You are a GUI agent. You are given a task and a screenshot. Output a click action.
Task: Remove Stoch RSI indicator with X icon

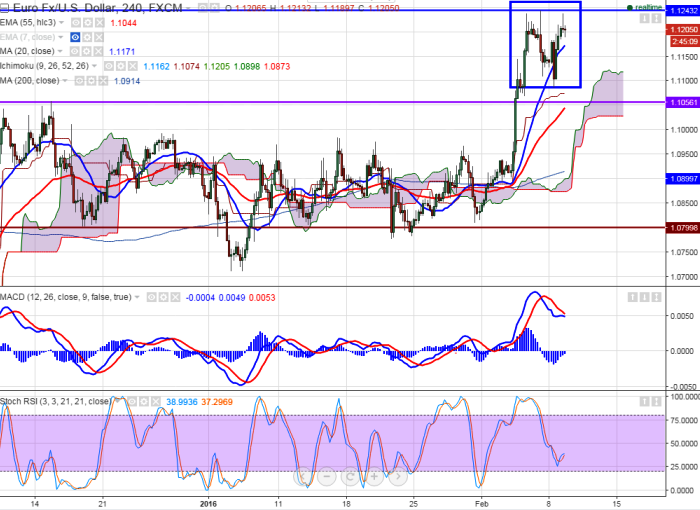[x=156, y=401]
